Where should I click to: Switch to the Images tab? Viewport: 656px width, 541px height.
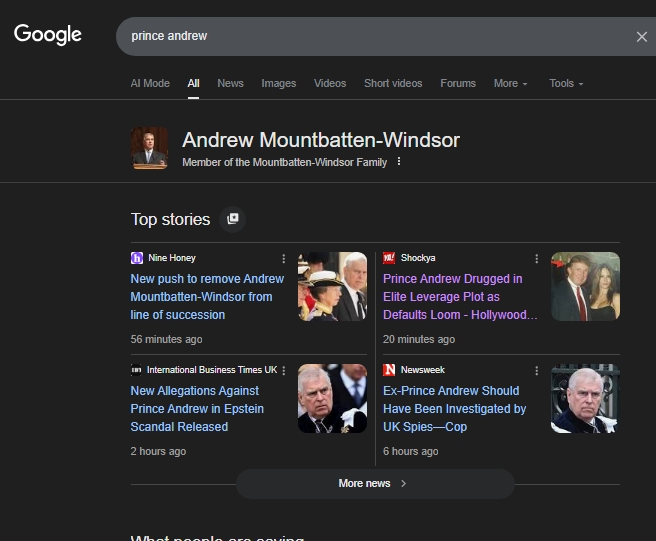click(x=279, y=84)
